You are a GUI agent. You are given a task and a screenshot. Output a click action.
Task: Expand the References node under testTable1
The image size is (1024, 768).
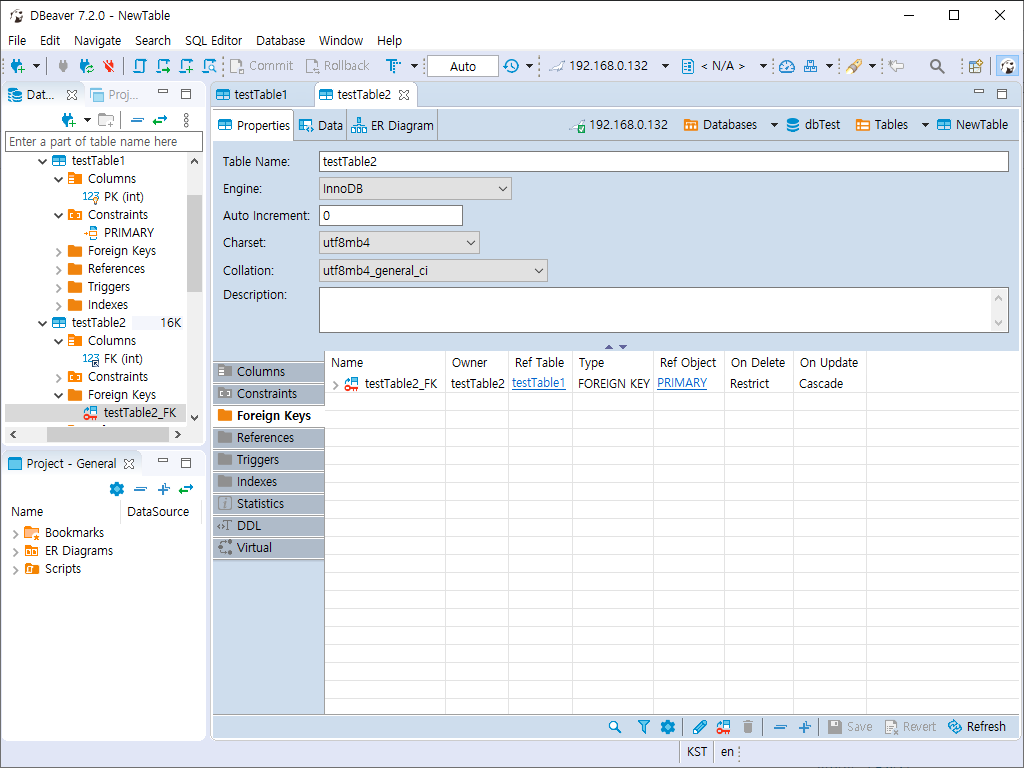click(x=58, y=269)
